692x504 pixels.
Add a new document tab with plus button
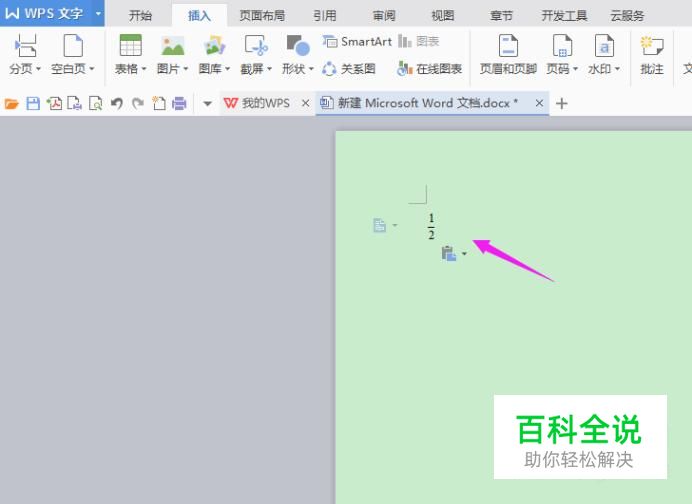click(561, 104)
